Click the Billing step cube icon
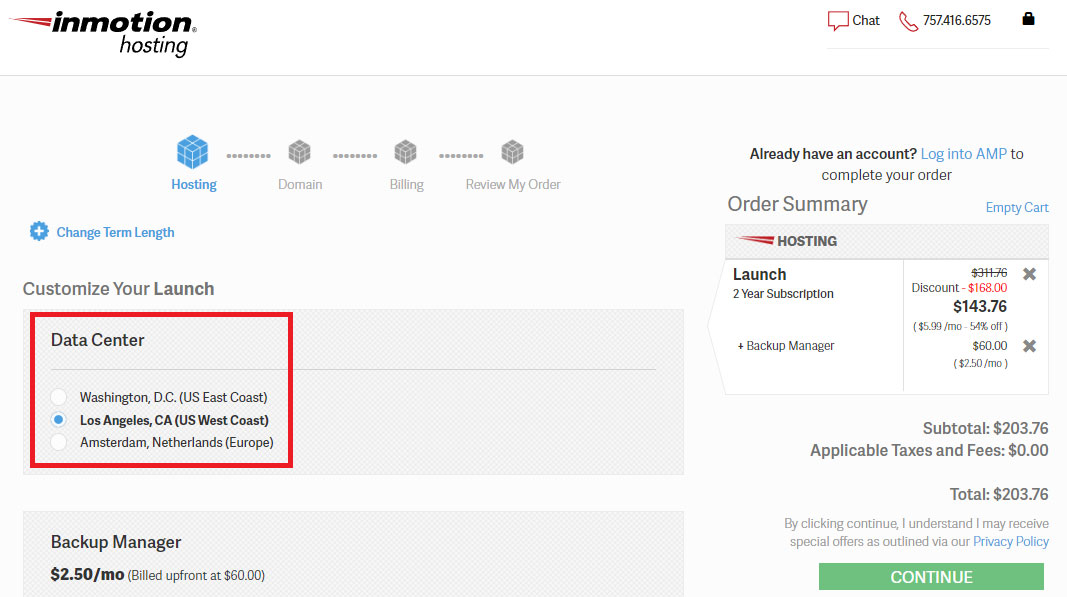Image resolution: width=1067 pixels, height=597 pixels. [x=406, y=152]
